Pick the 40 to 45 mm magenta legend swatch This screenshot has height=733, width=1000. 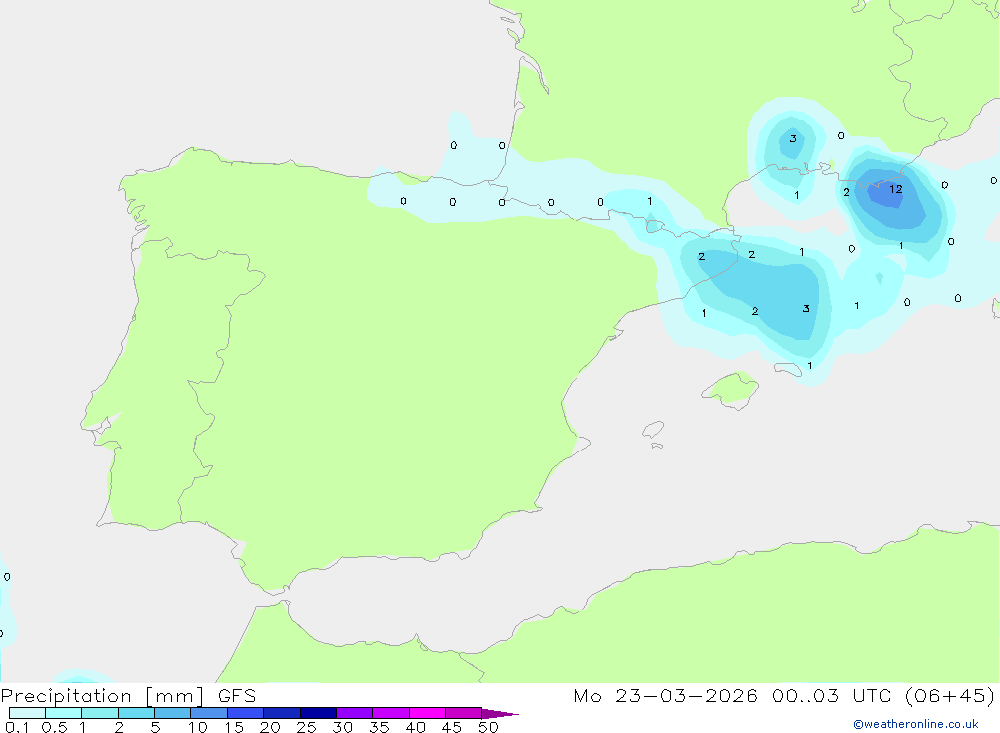(427, 713)
